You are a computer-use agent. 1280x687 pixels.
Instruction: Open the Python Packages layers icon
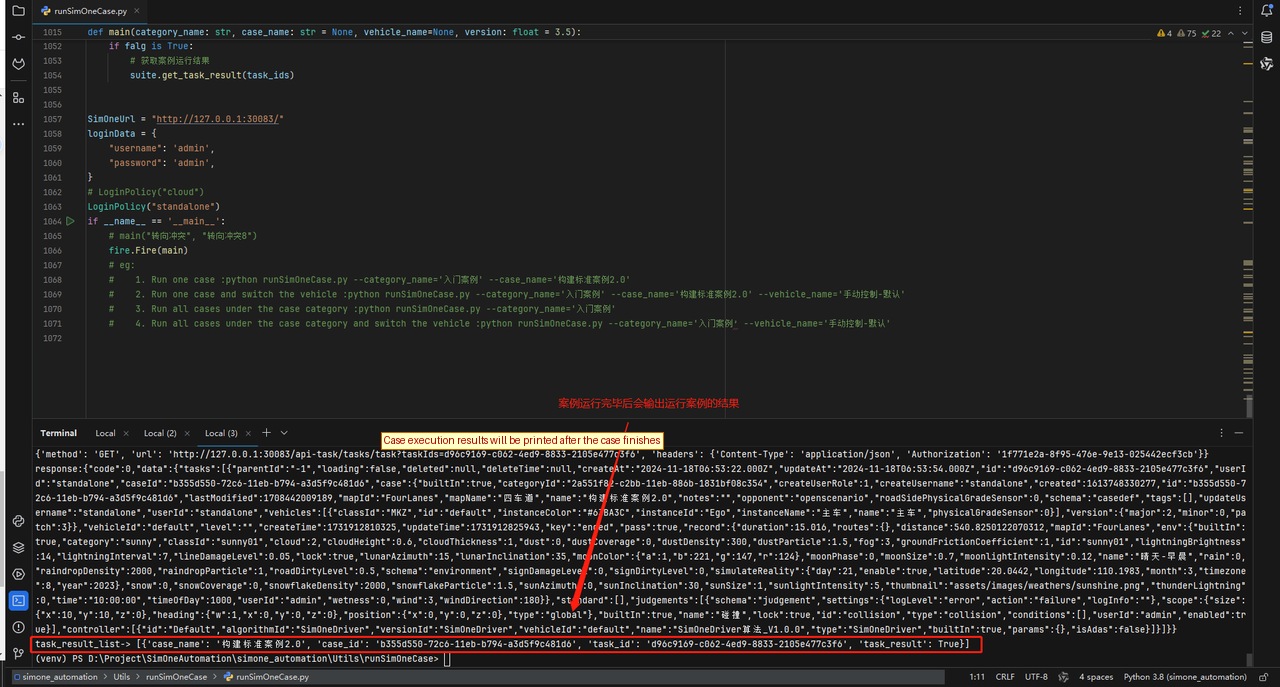click(x=18, y=548)
